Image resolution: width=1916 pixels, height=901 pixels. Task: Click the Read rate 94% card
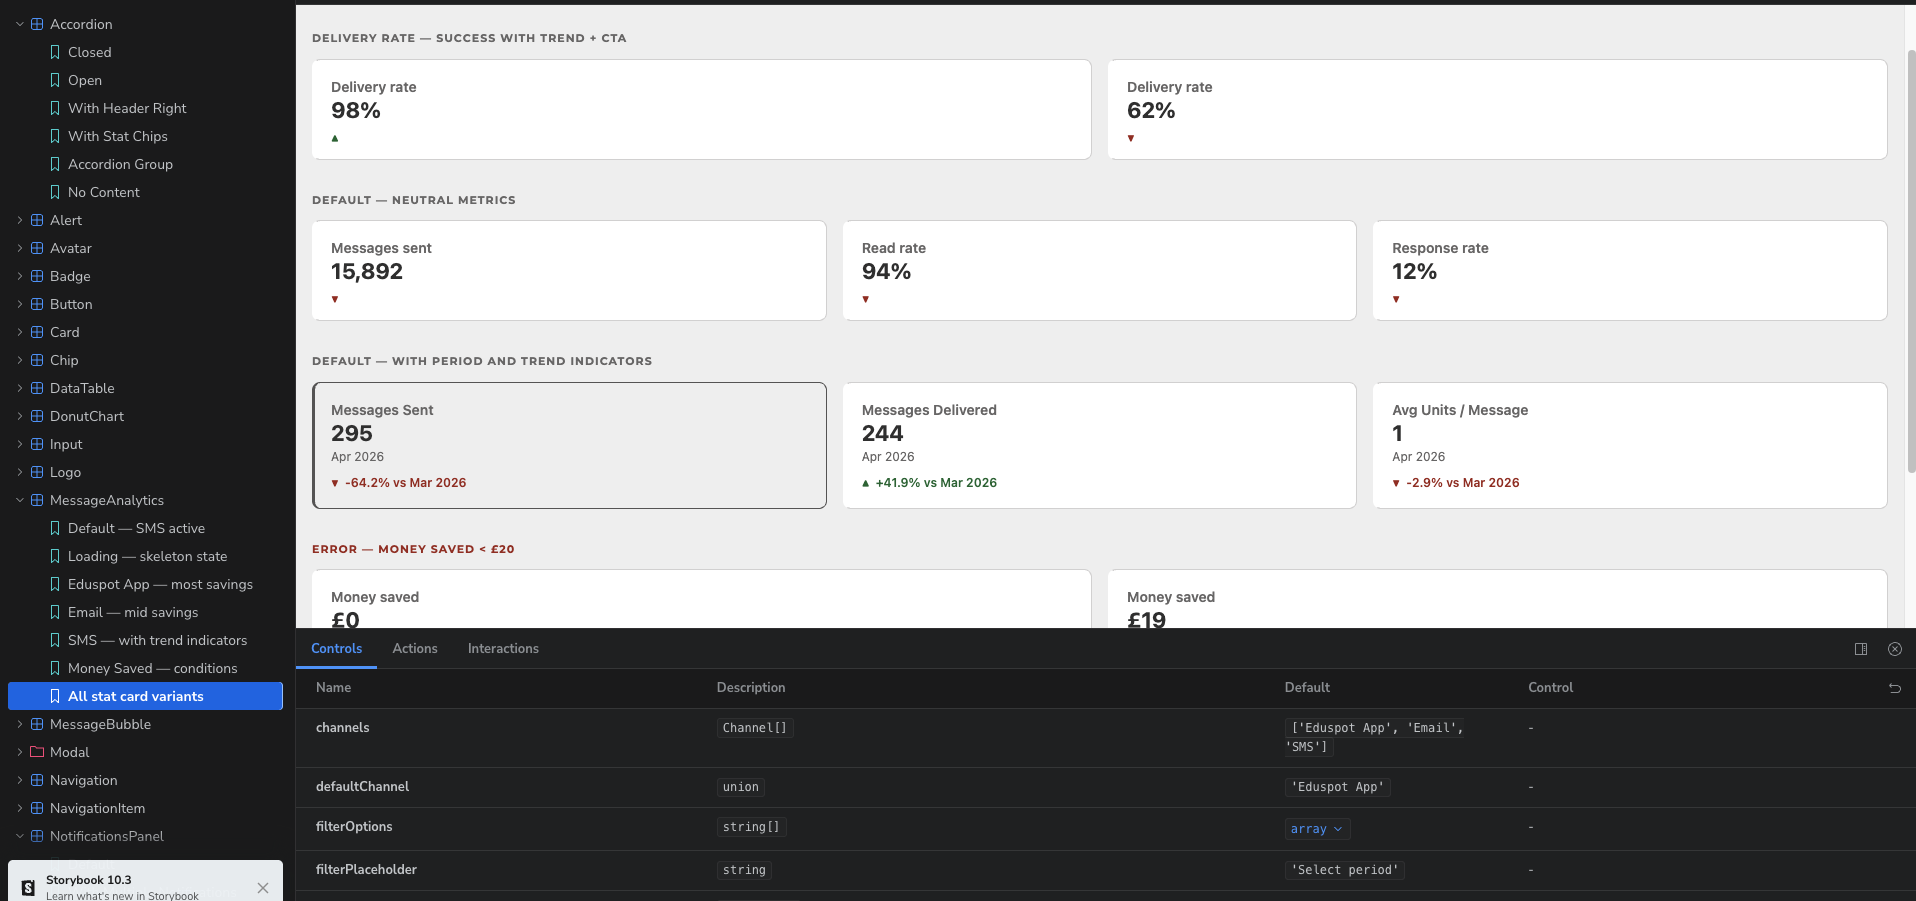click(1099, 270)
